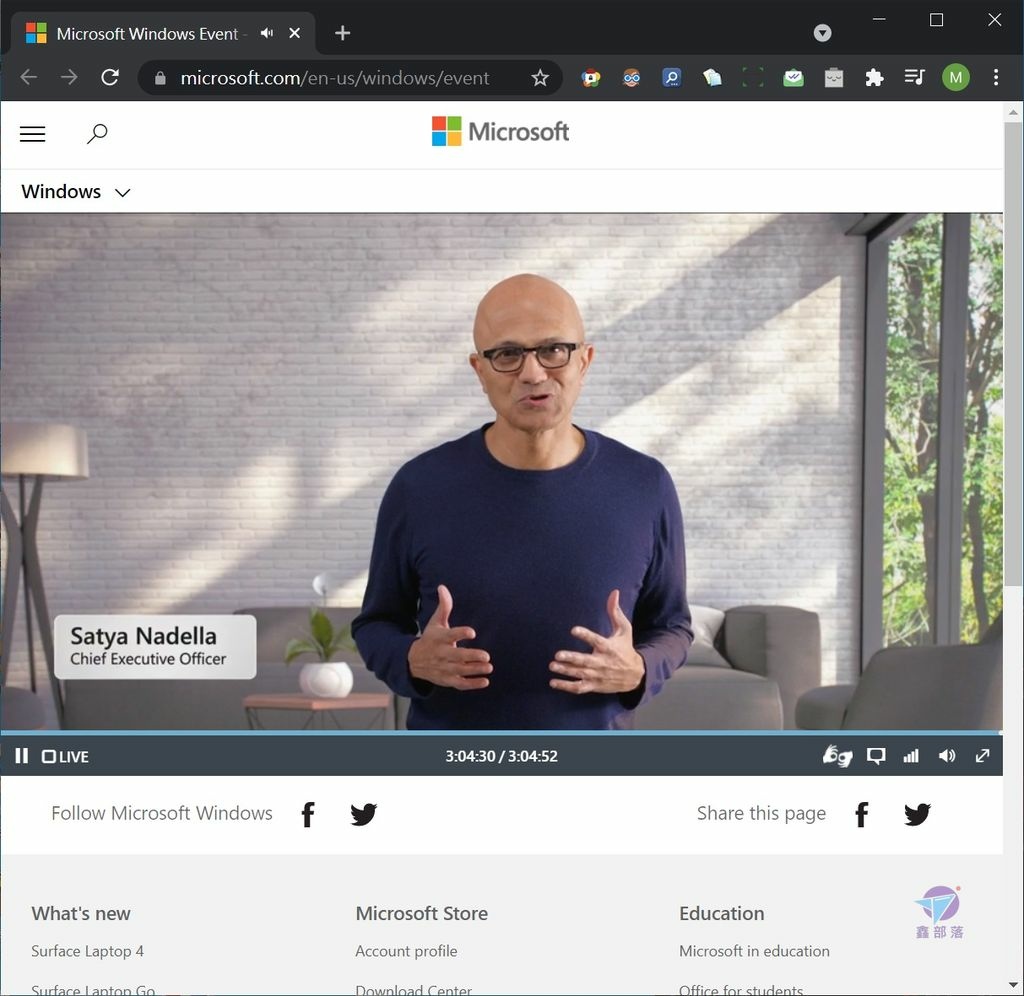Screen dimensions: 1024x996
Task: Mute the video player volume
Action: pyautogui.click(x=947, y=756)
